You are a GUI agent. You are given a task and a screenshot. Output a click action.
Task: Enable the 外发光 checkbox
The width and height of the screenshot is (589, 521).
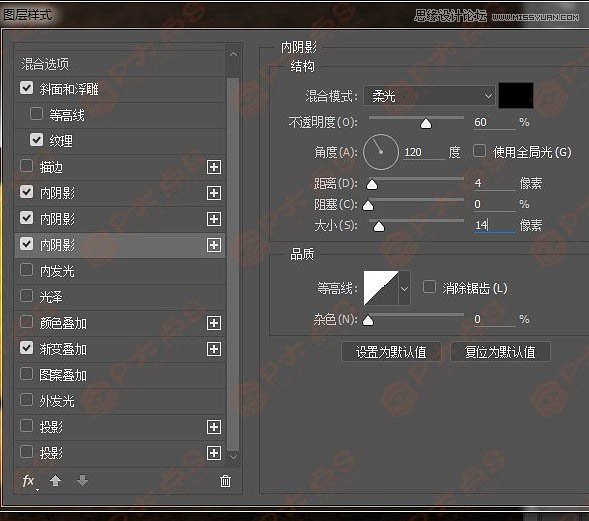(x=26, y=400)
